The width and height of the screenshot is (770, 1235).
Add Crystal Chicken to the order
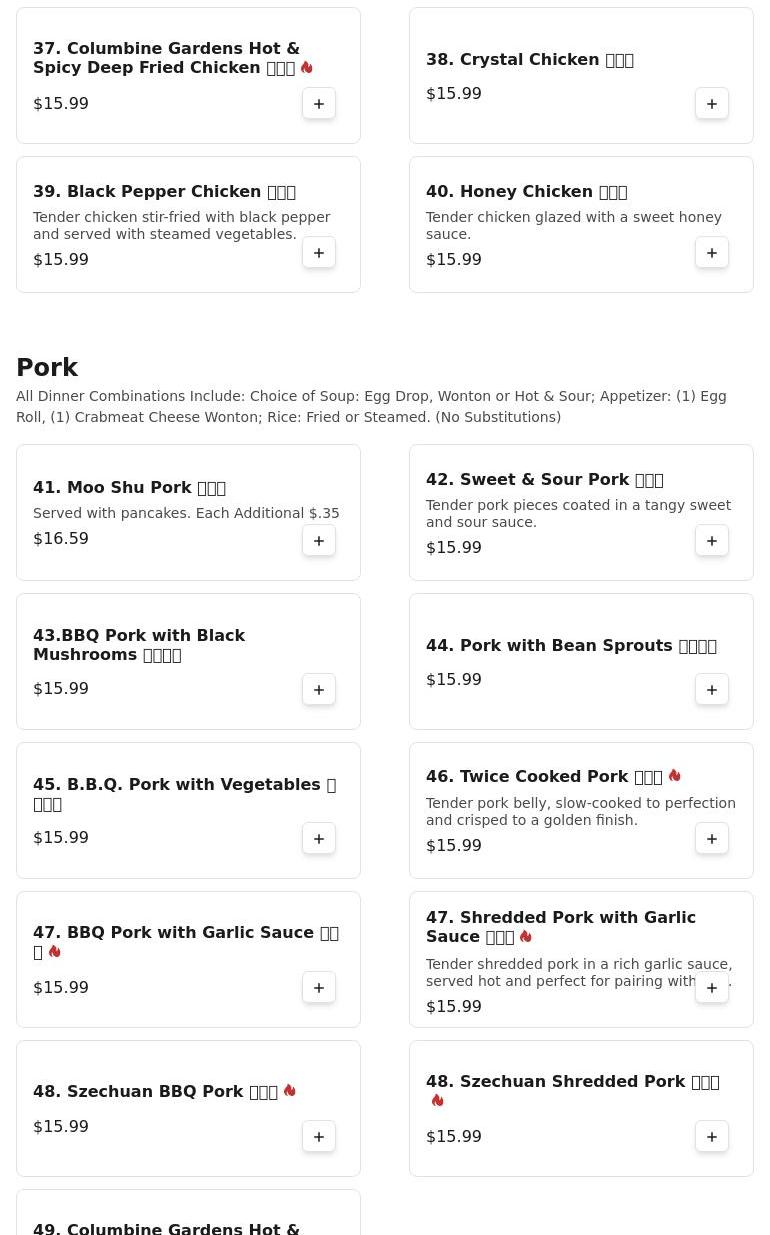point(712,104)
